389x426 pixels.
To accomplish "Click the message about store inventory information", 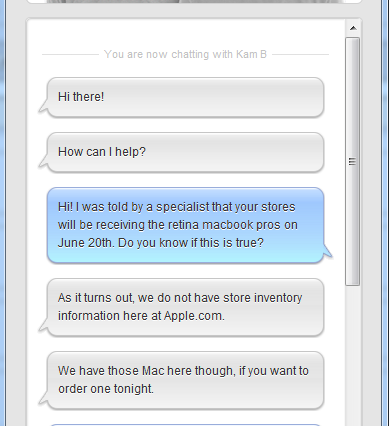I will coord(185,307).
